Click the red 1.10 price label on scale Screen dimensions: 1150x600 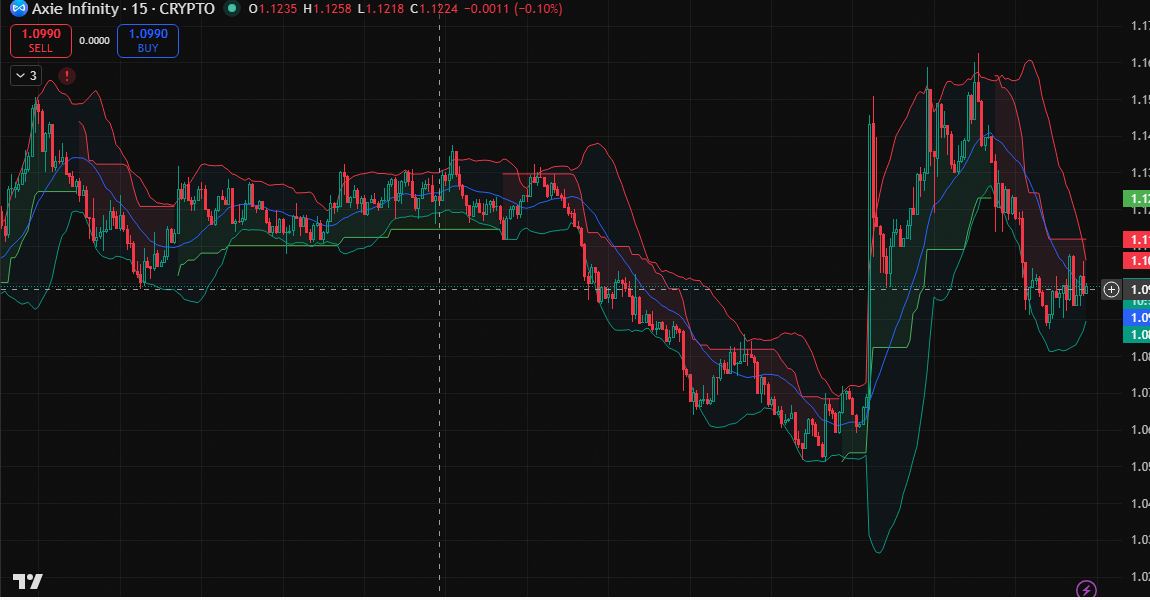pos(1137,260)
